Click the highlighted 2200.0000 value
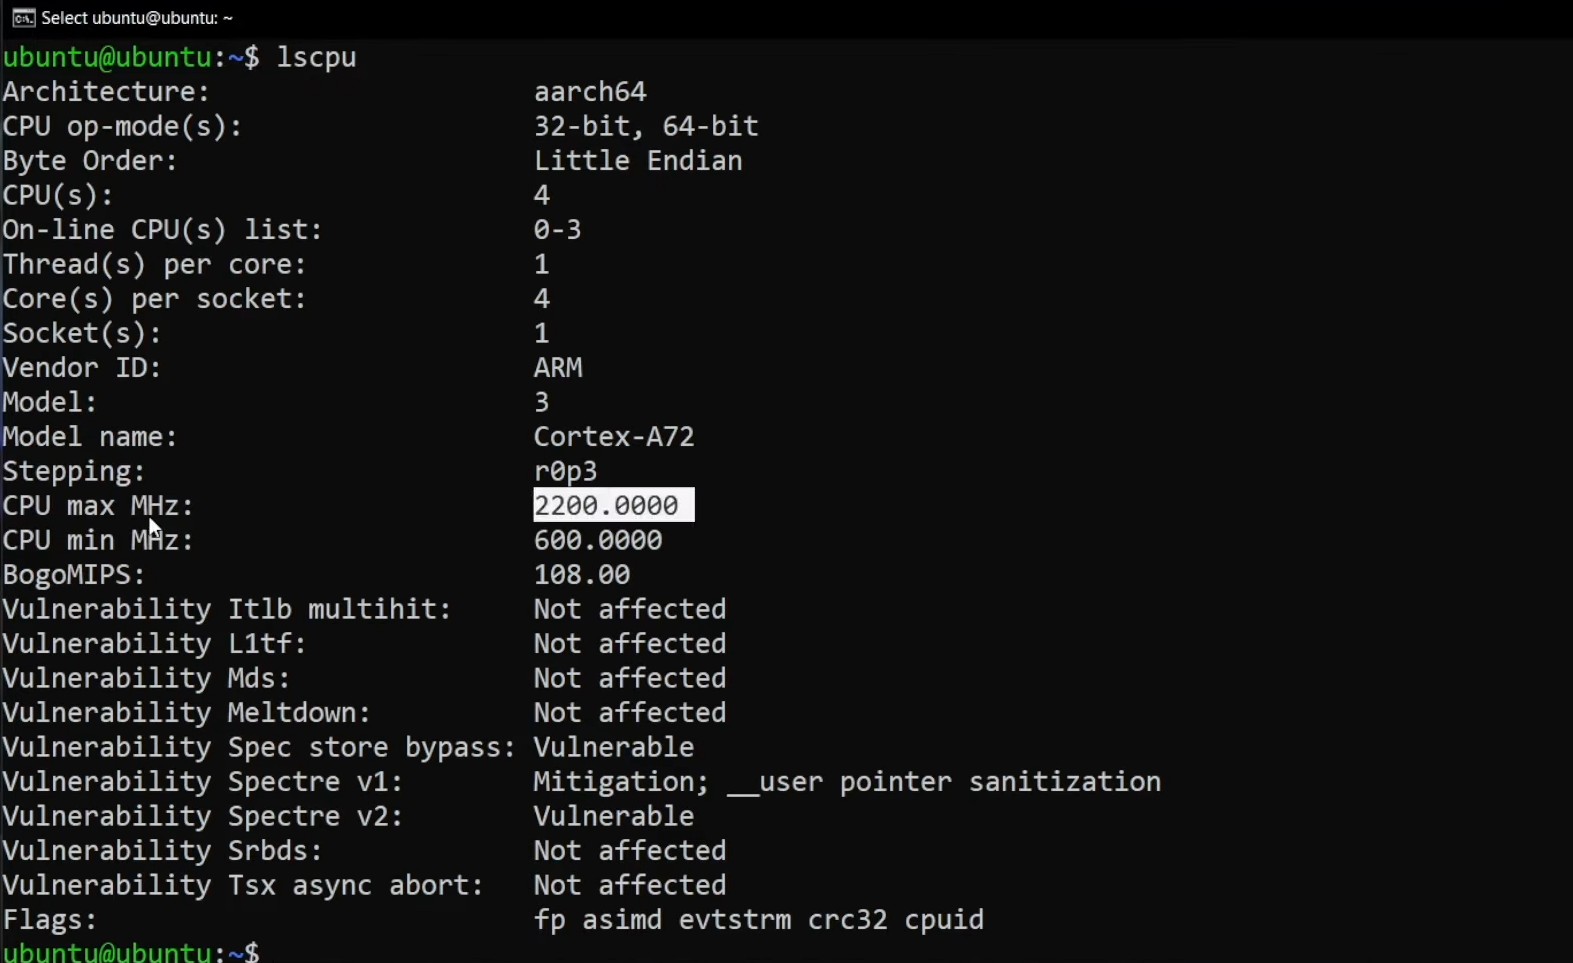This screenshot has height=963, width=1573. (613, 506)
